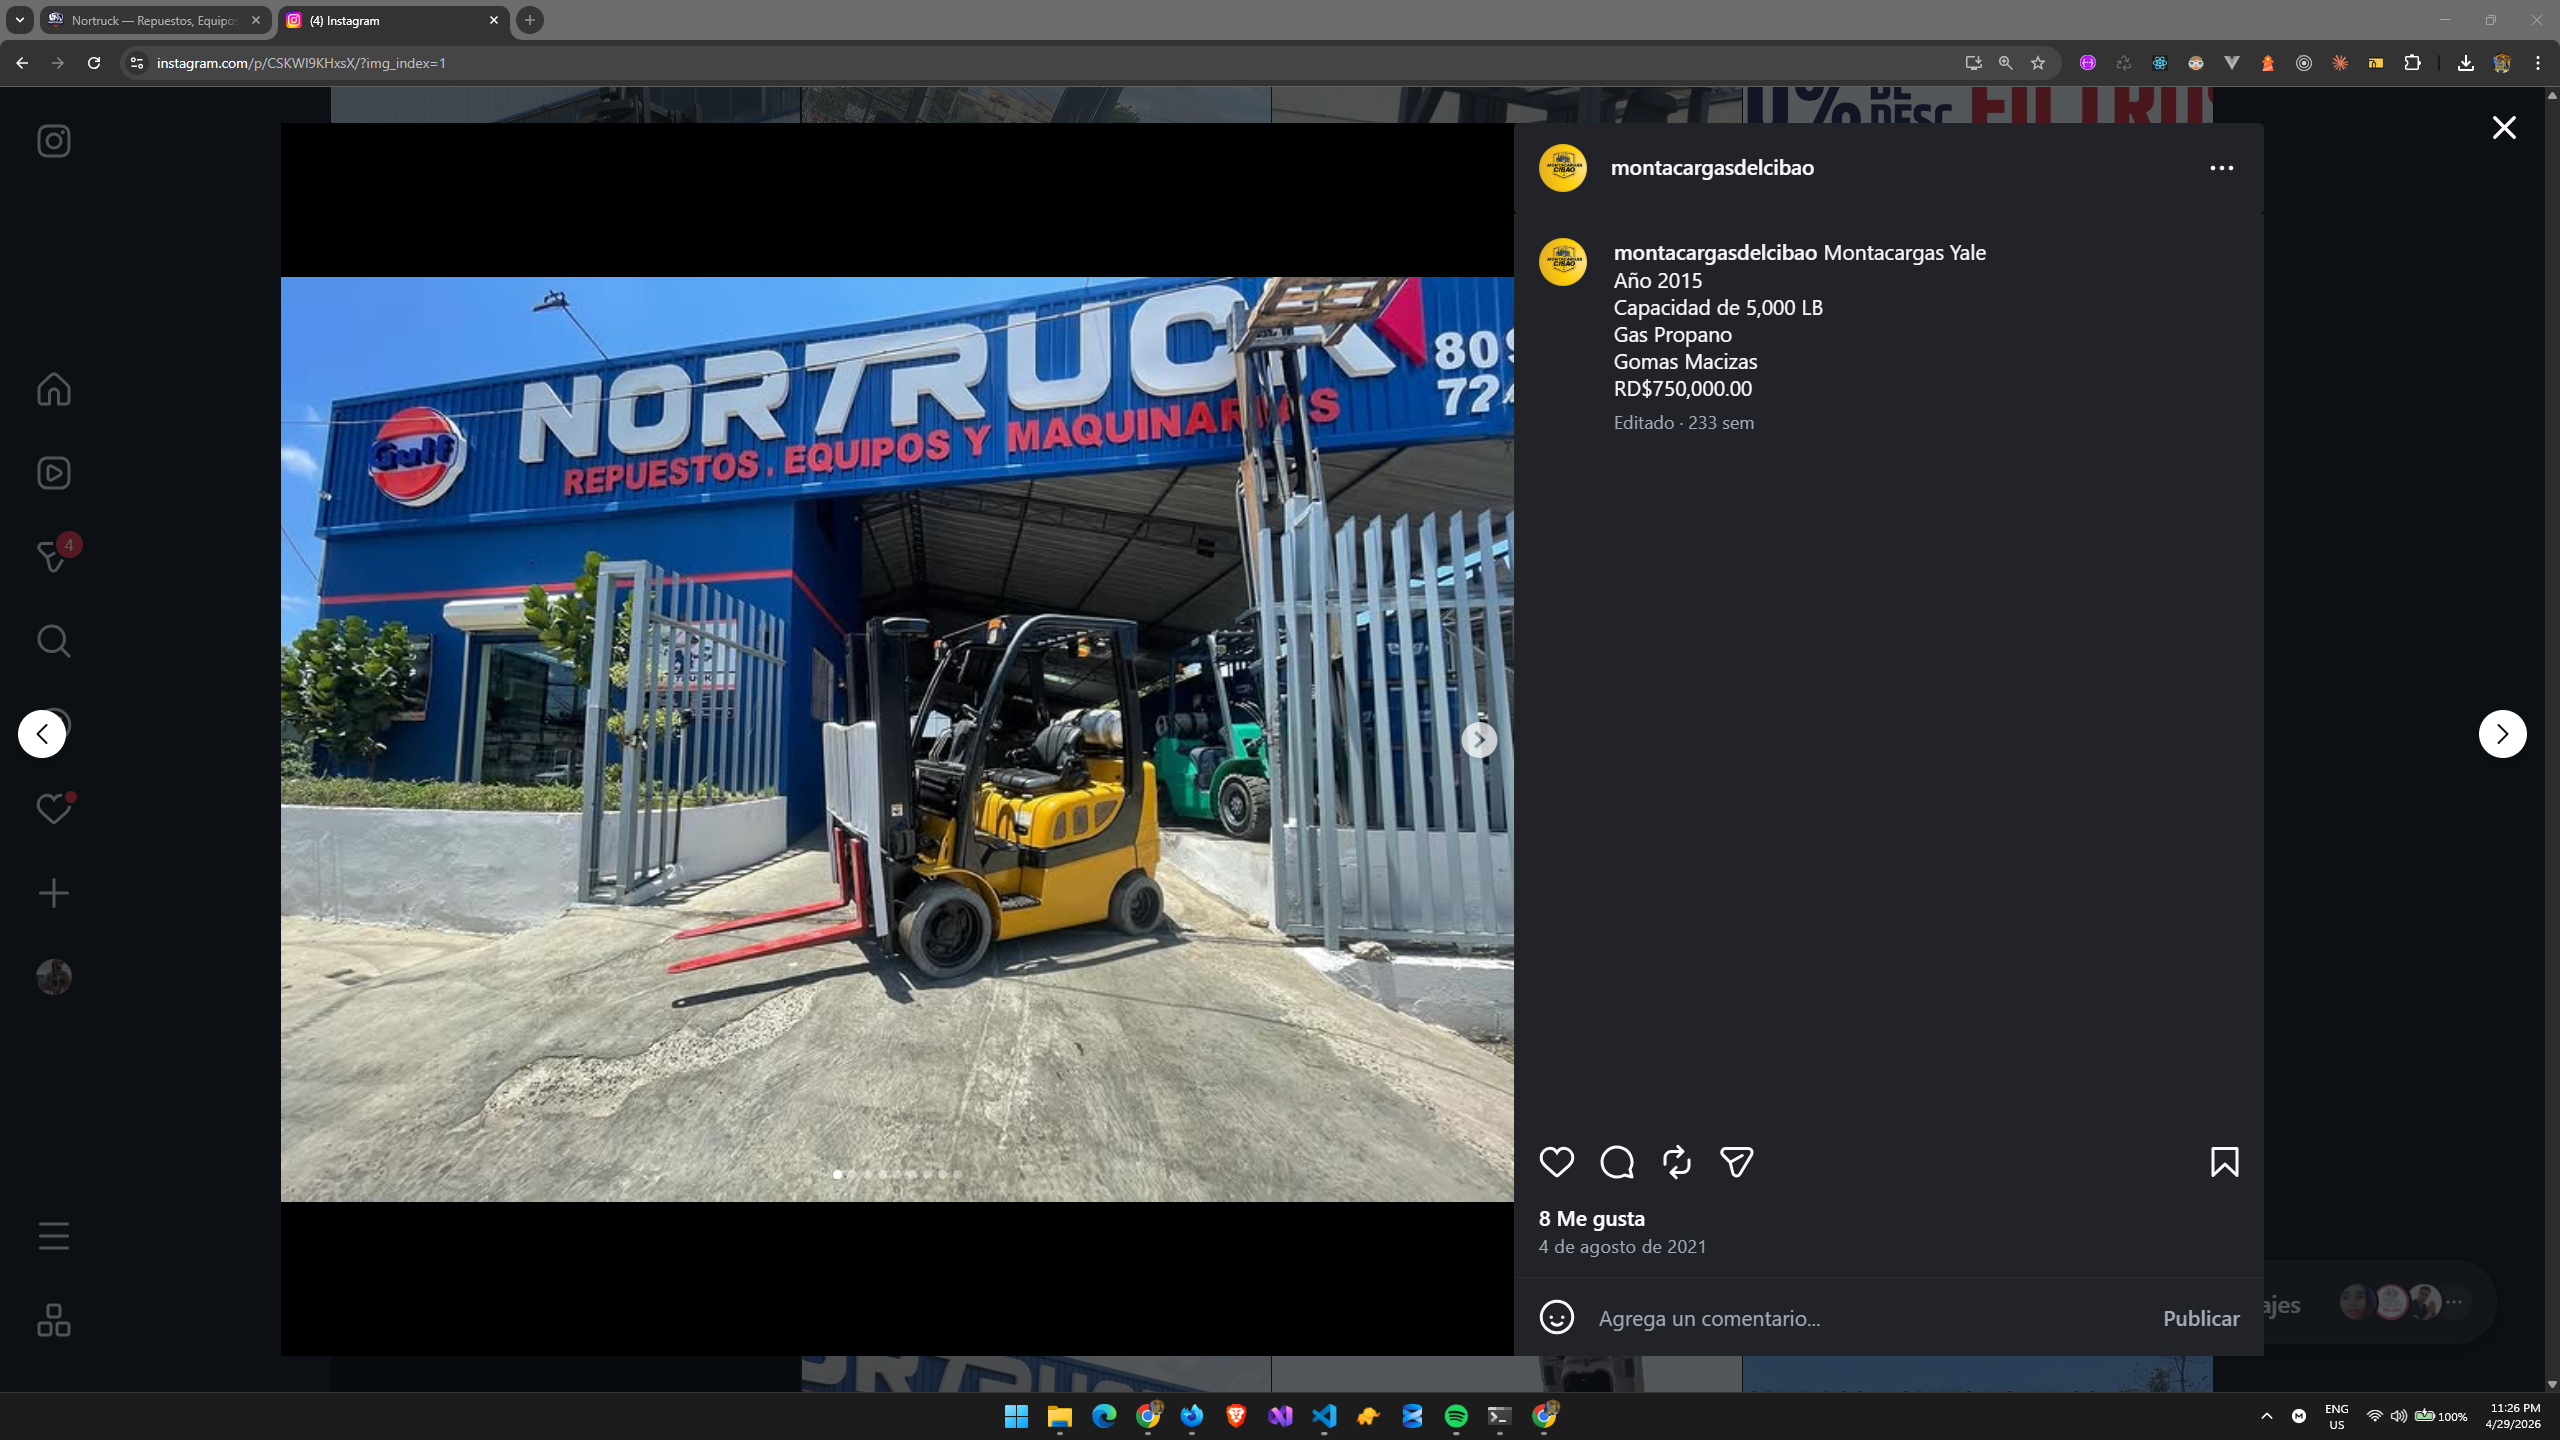Open Notifications heart in the sidebar
Image resolution: width=2560 pixels, height=1440 pixels.
[x=54, y=808]
